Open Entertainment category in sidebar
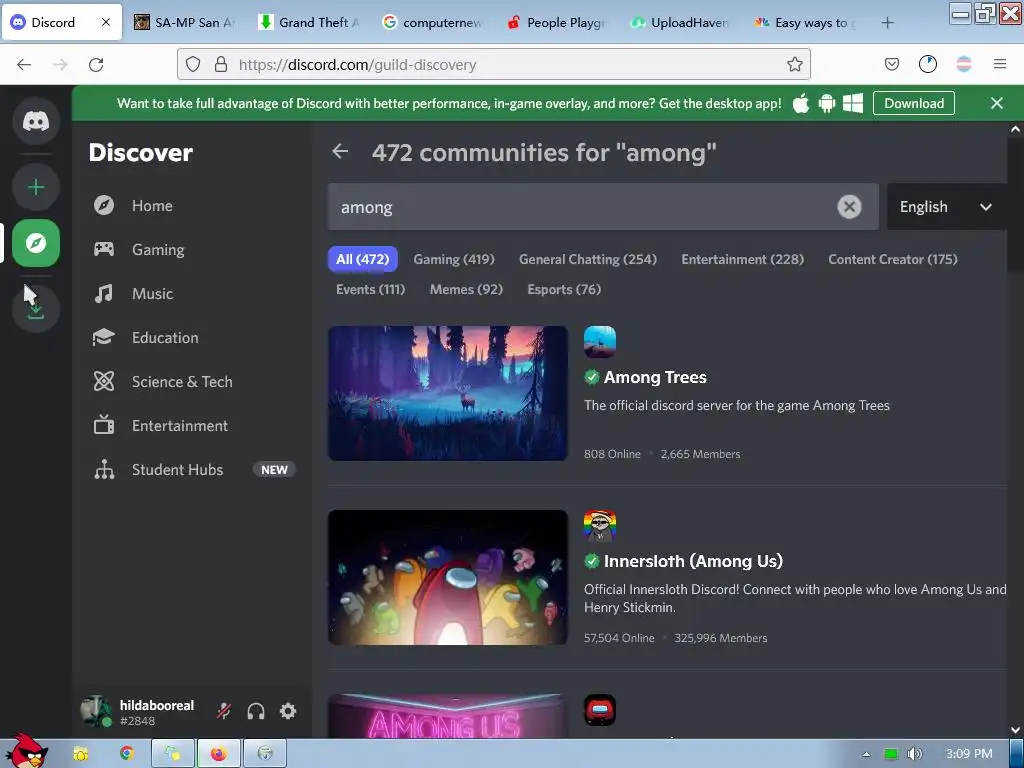The image size is (1024, 768). coord(193,426)
